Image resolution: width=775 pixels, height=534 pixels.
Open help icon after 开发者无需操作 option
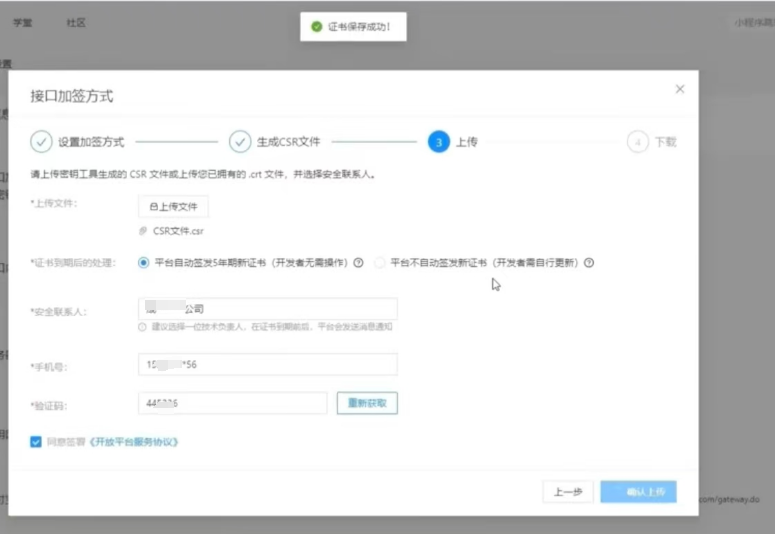pyautogui.click(x=358, y=263)
